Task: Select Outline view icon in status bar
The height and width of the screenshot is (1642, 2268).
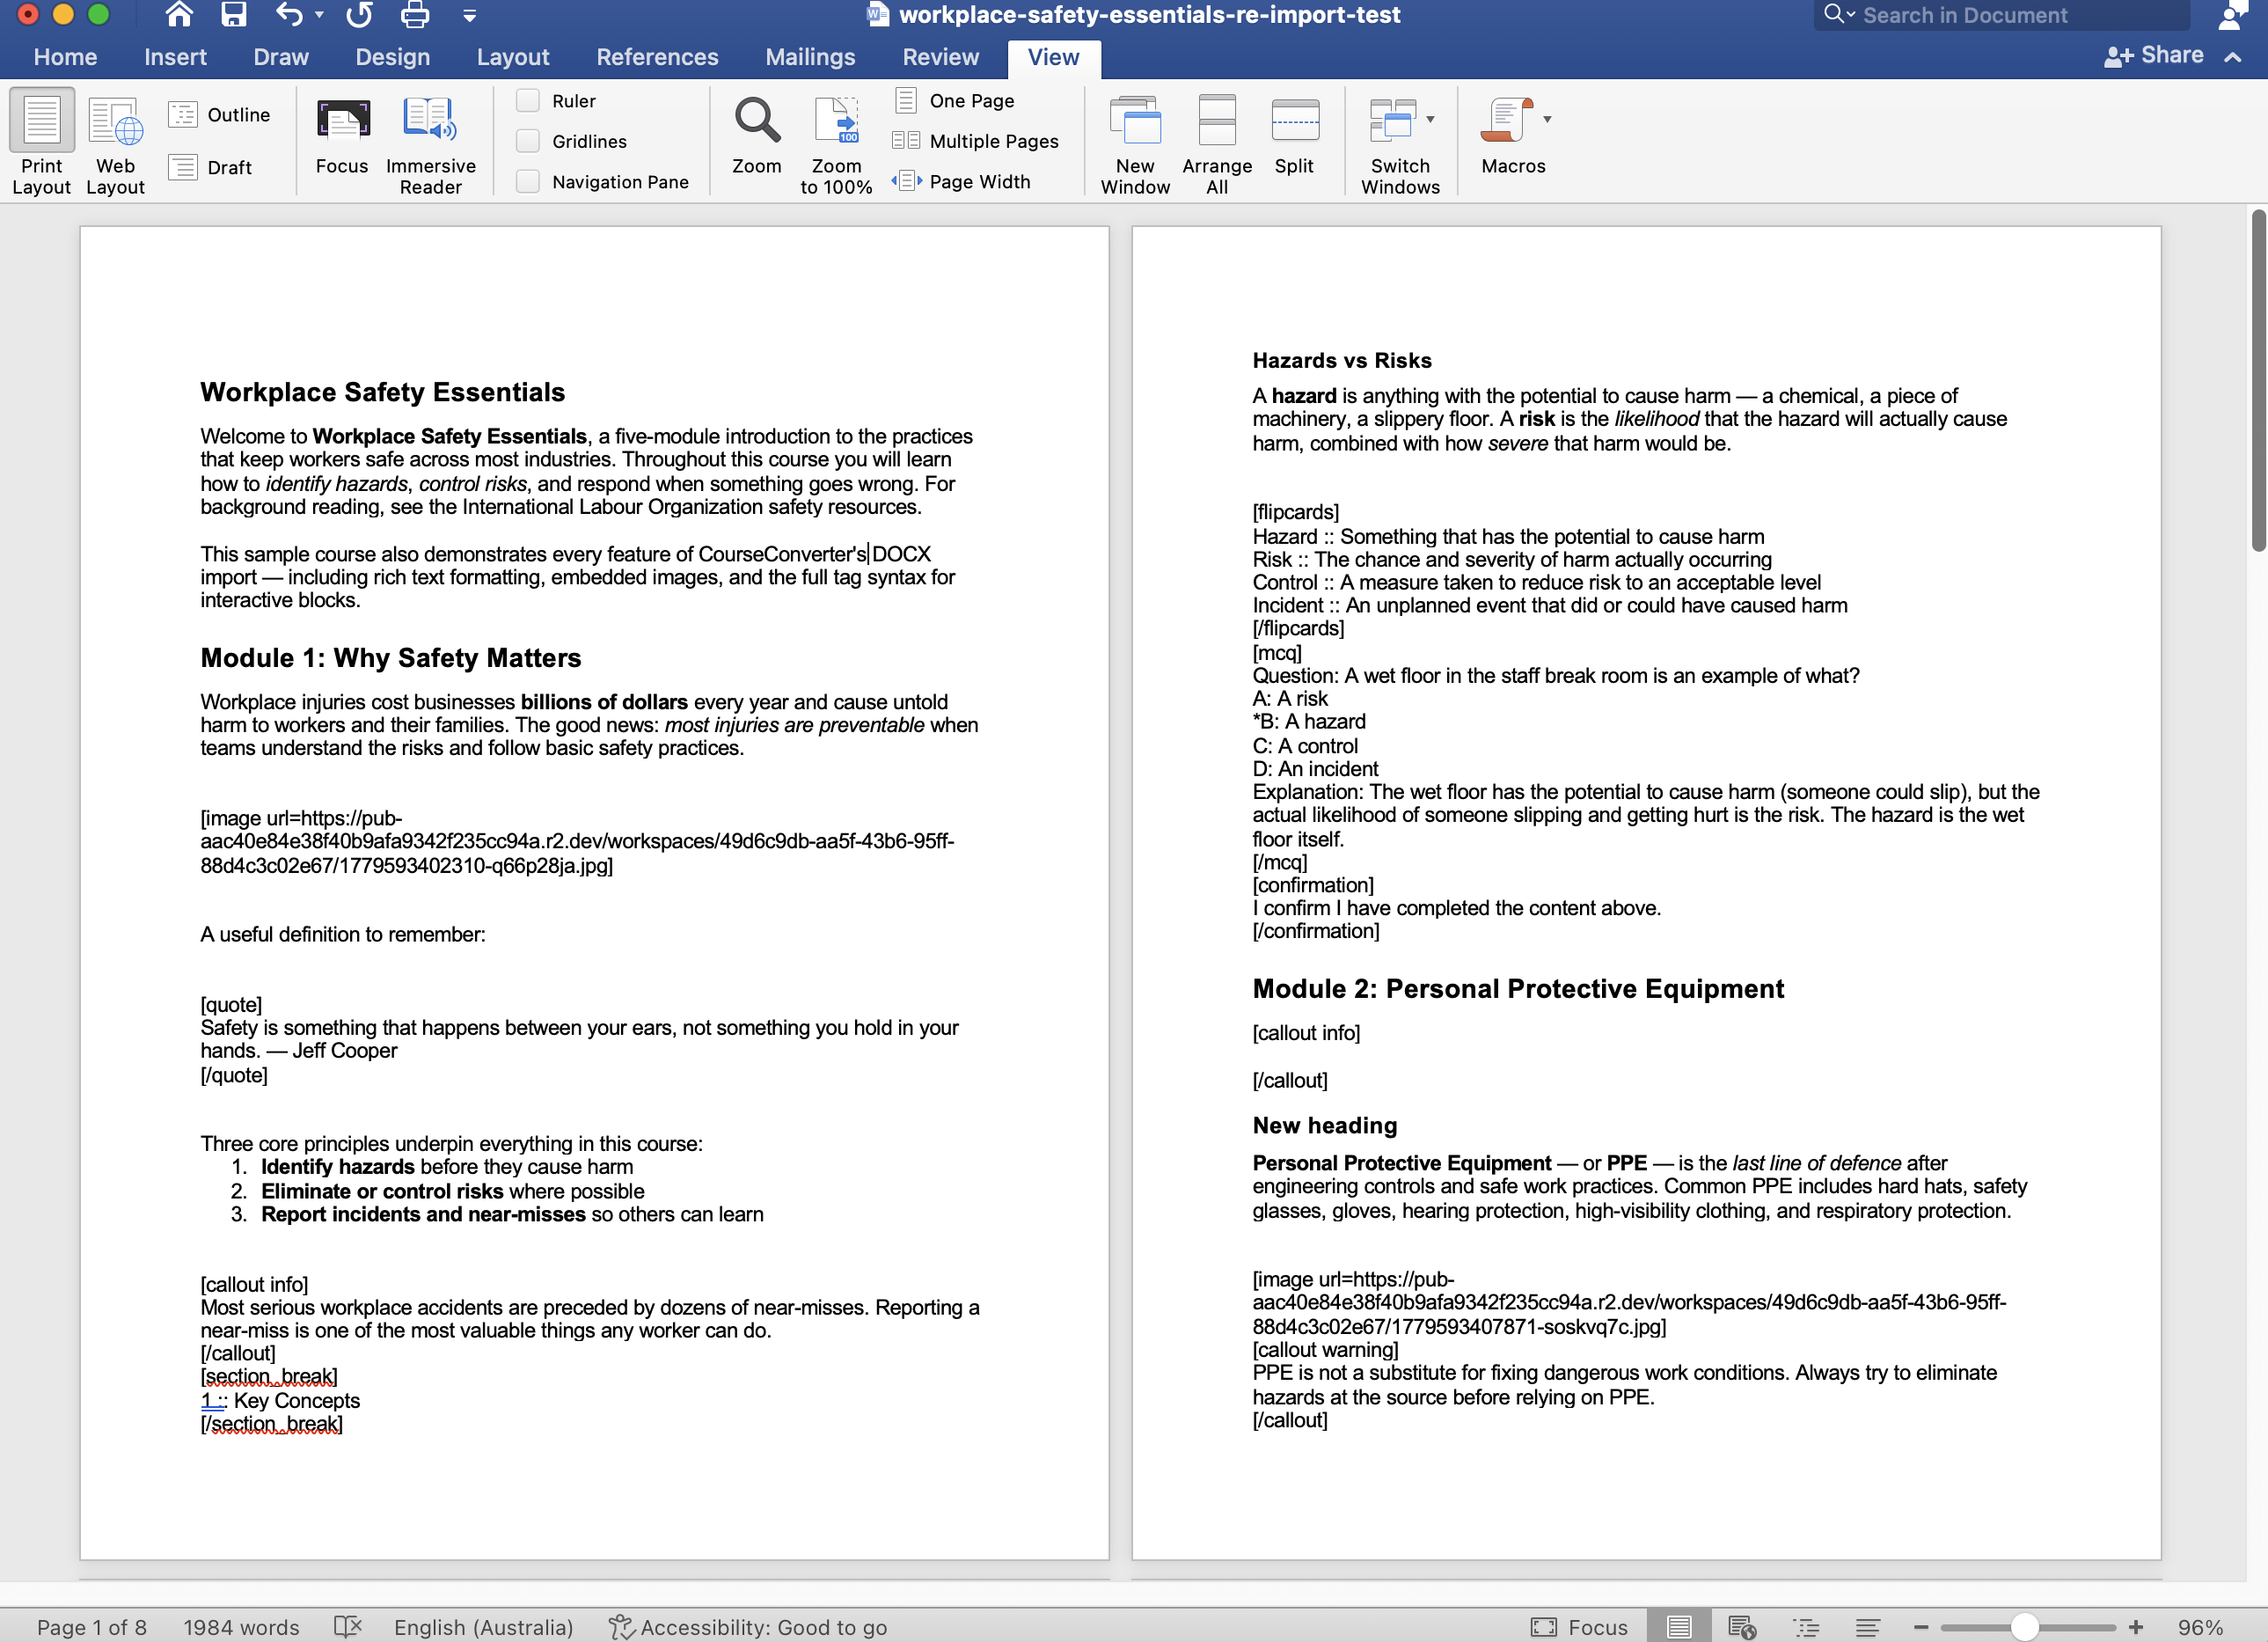Action: coord(1806,1627)
